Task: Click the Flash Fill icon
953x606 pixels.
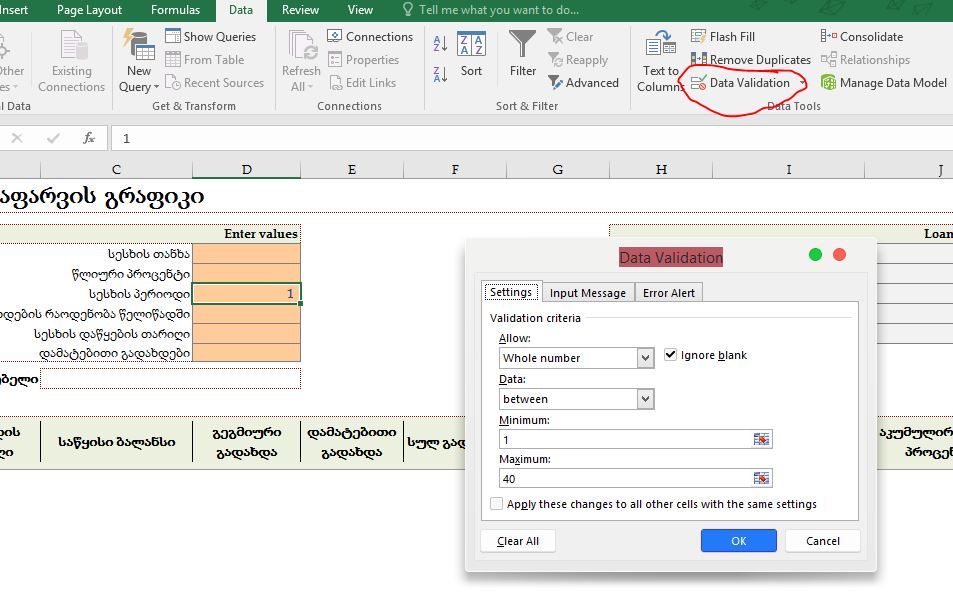Action: coord(700,37)
